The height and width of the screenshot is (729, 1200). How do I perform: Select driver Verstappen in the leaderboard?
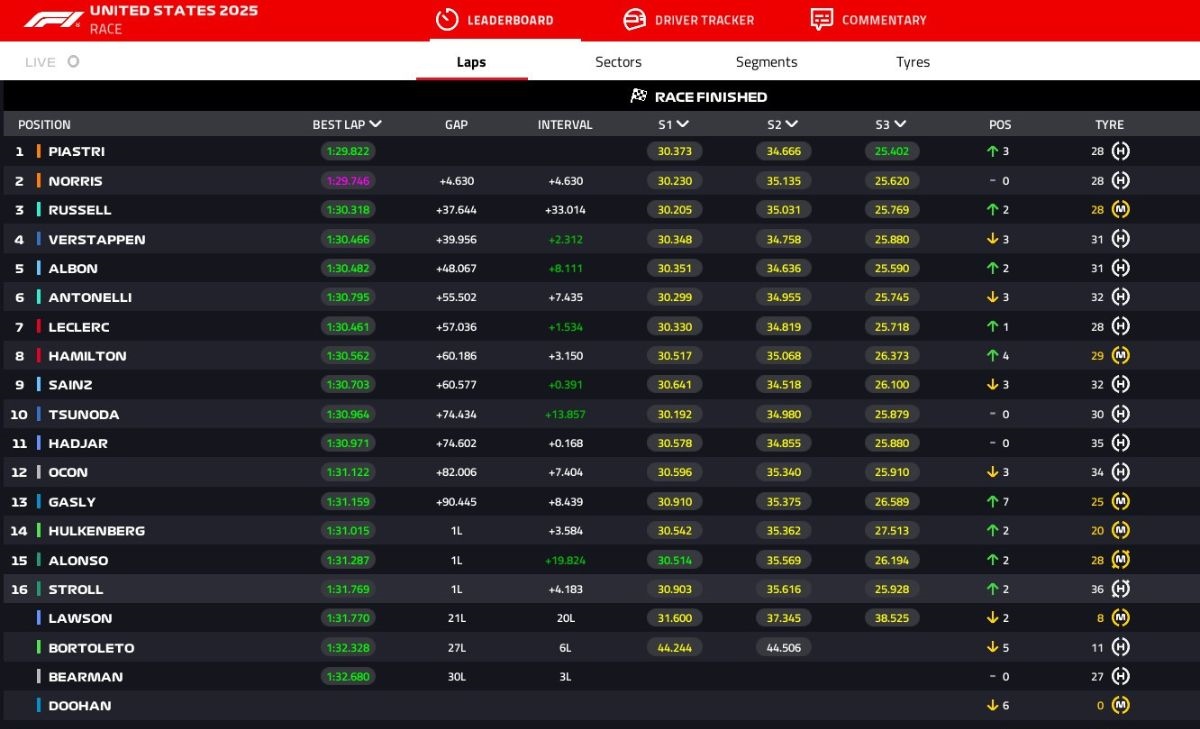click(x=97, y=240)
